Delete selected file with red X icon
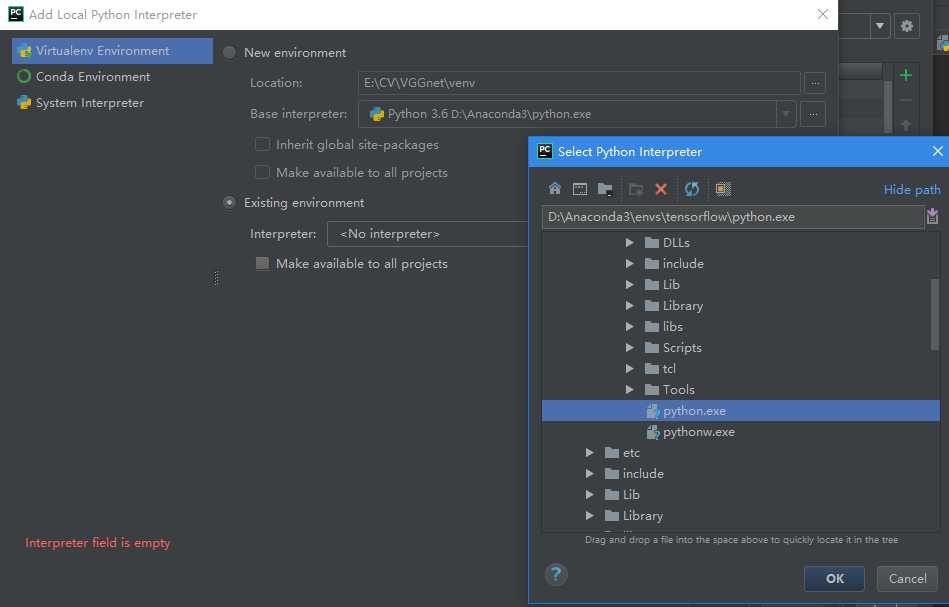949x607 pixels. 661,189
